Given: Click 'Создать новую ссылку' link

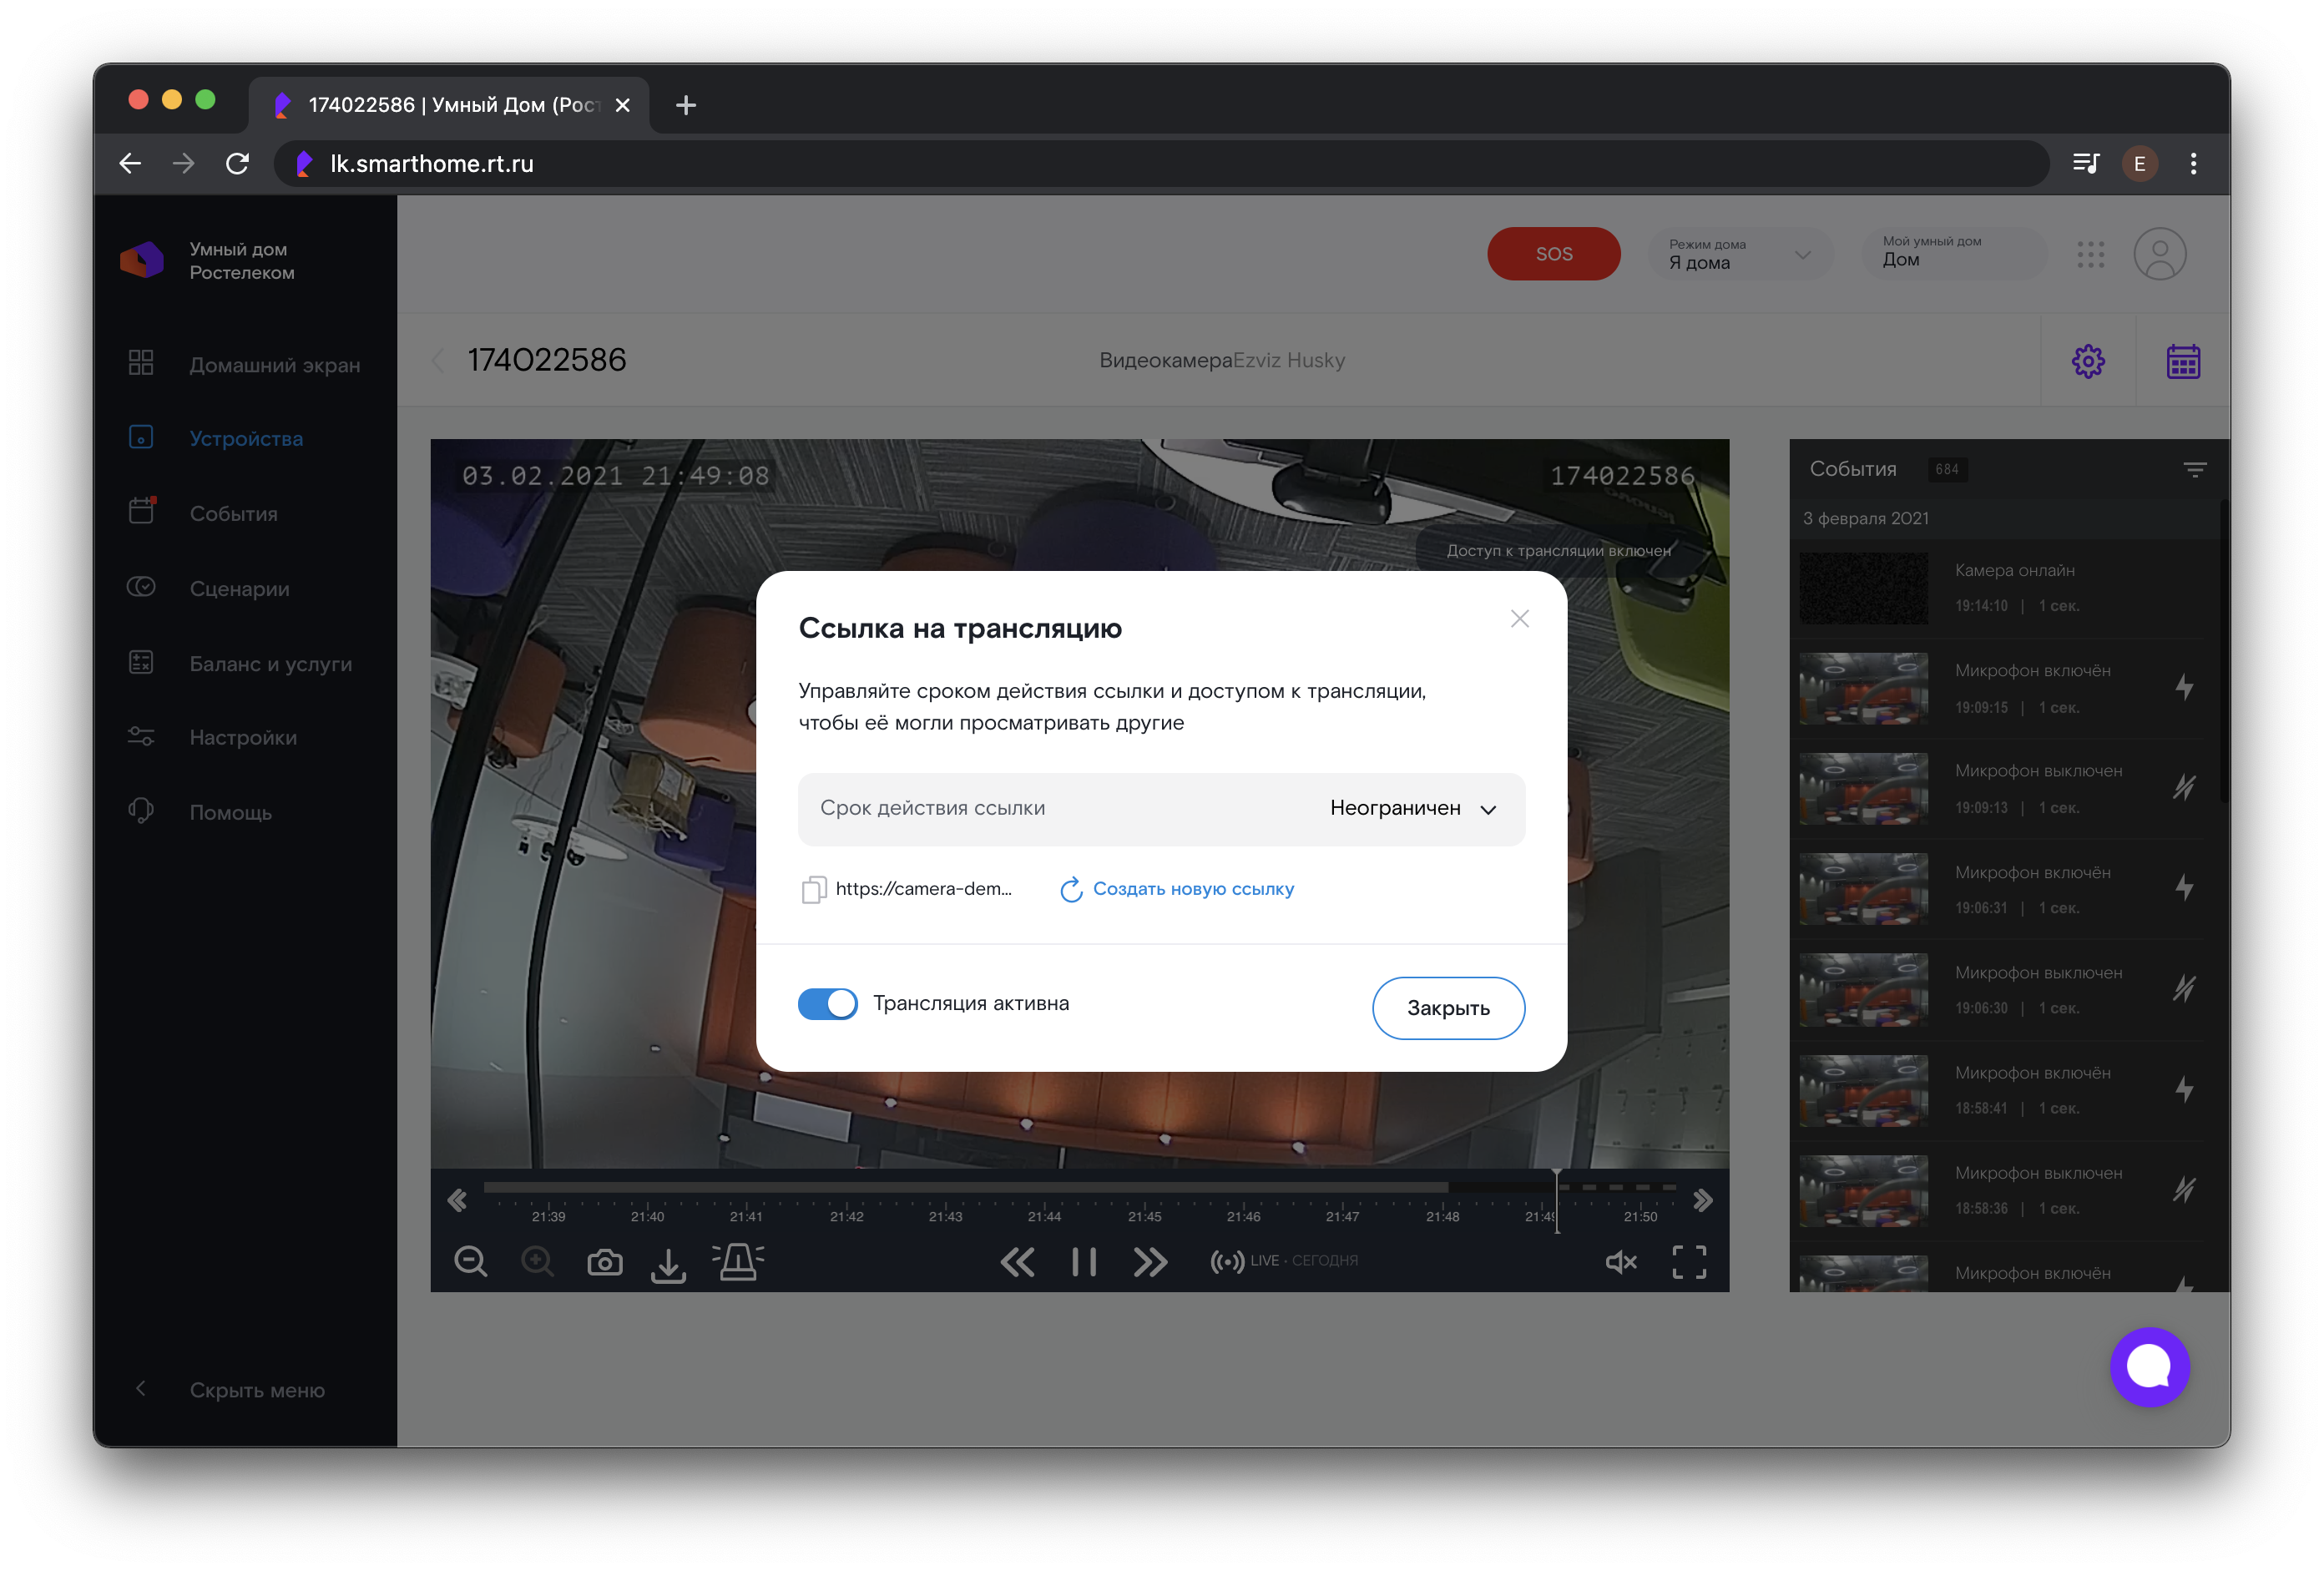Looking at the screenshot, I should pos(1192,889).
